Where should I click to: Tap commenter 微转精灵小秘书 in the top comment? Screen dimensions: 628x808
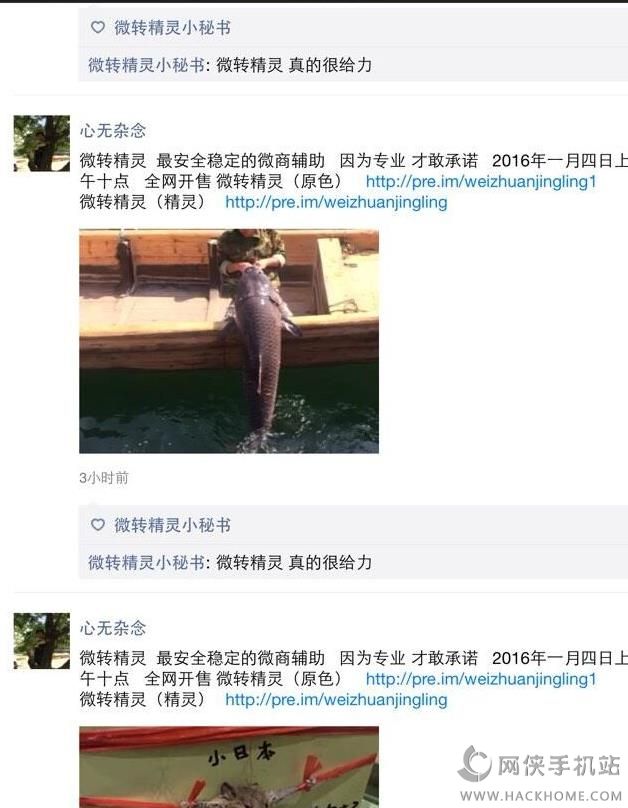pos(146,65)
